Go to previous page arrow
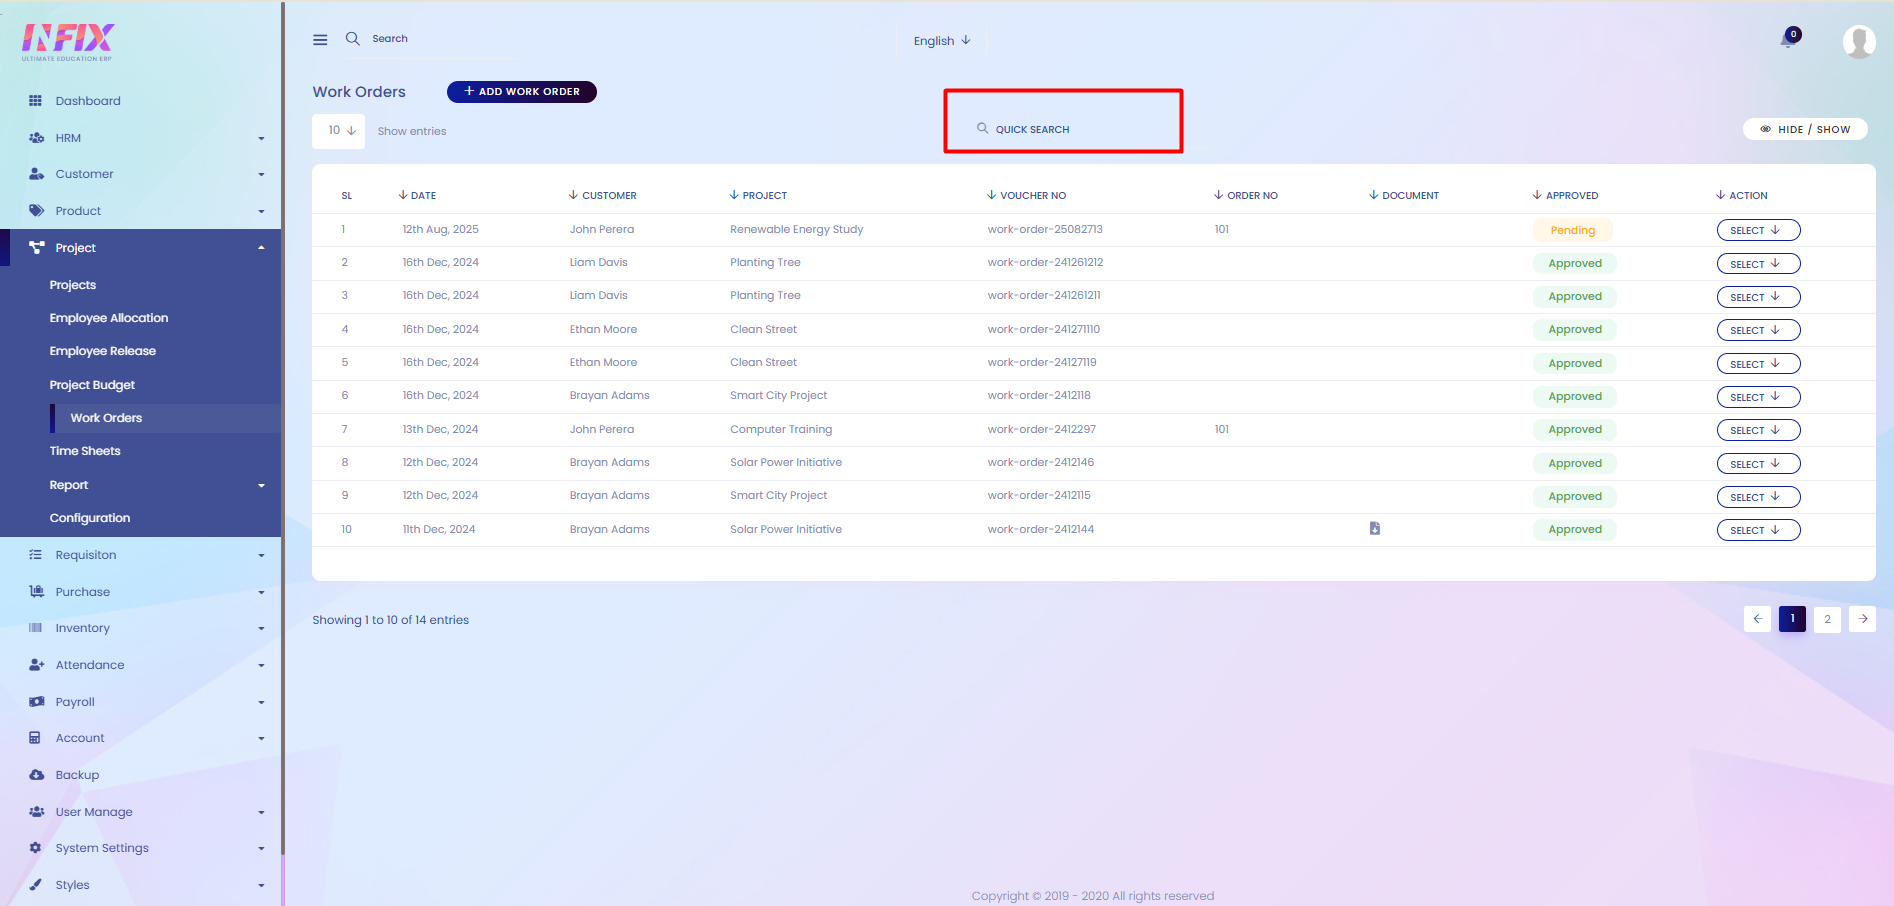1894x906 pixels. click(x=1757, y=619)
